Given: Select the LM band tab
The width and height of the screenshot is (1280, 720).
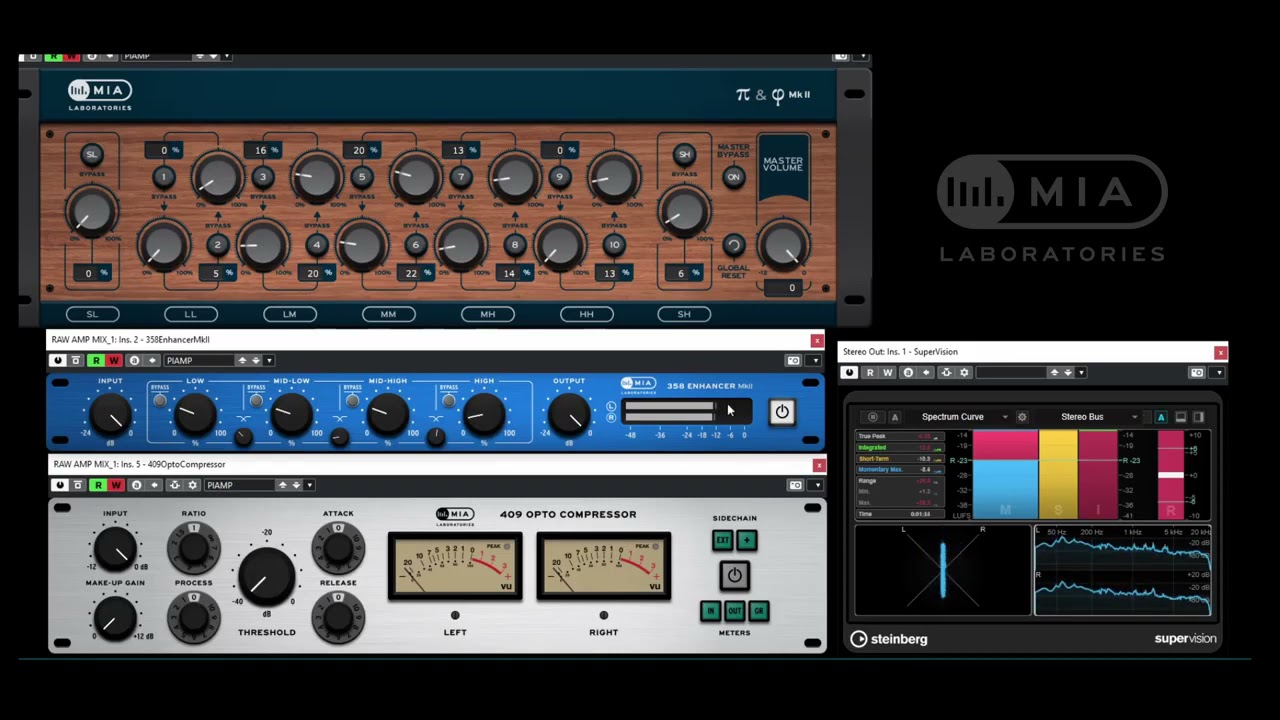Looking at the screenshot, I should [x=289, y=314].
